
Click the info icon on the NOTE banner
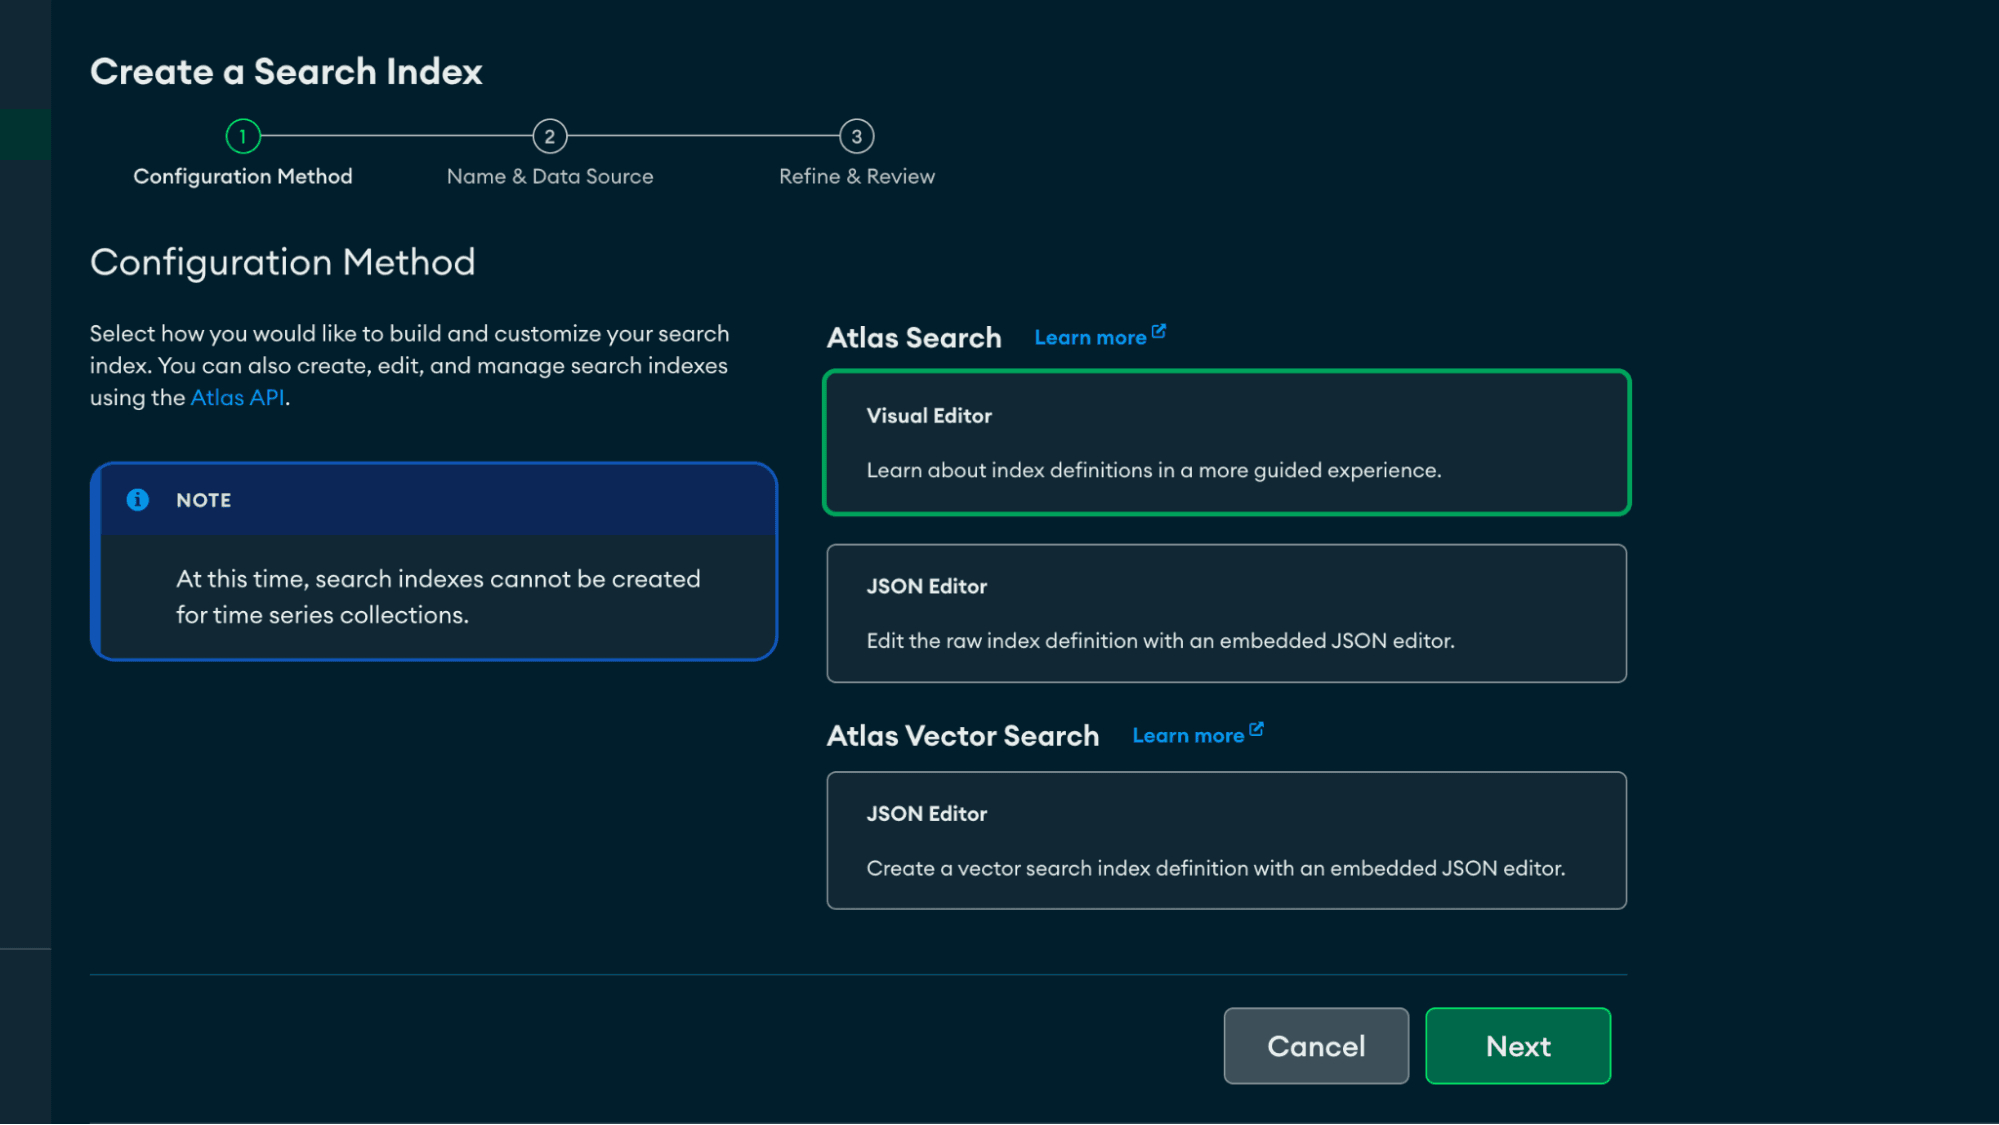click(x=139, y=499)
